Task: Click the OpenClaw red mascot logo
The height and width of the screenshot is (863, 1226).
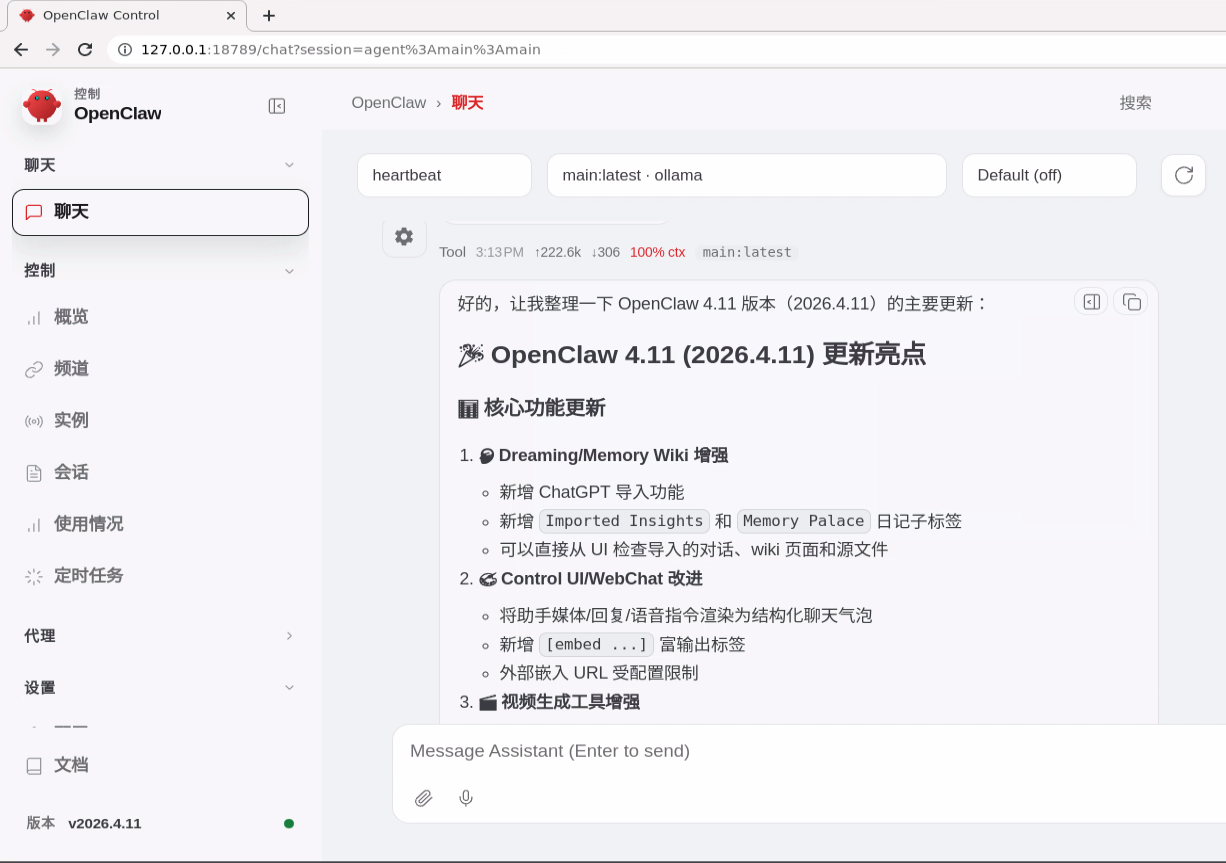Action: coord(42,104)
